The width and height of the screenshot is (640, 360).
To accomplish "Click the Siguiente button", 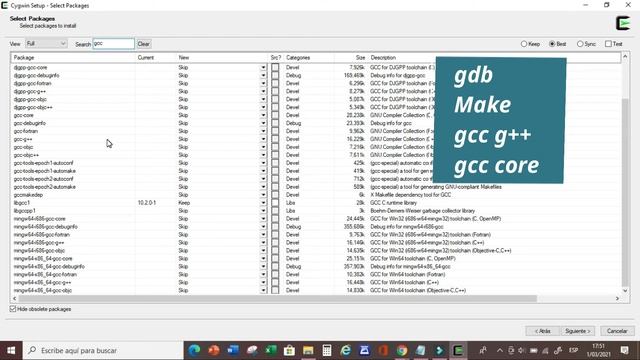I will [578, 331].
